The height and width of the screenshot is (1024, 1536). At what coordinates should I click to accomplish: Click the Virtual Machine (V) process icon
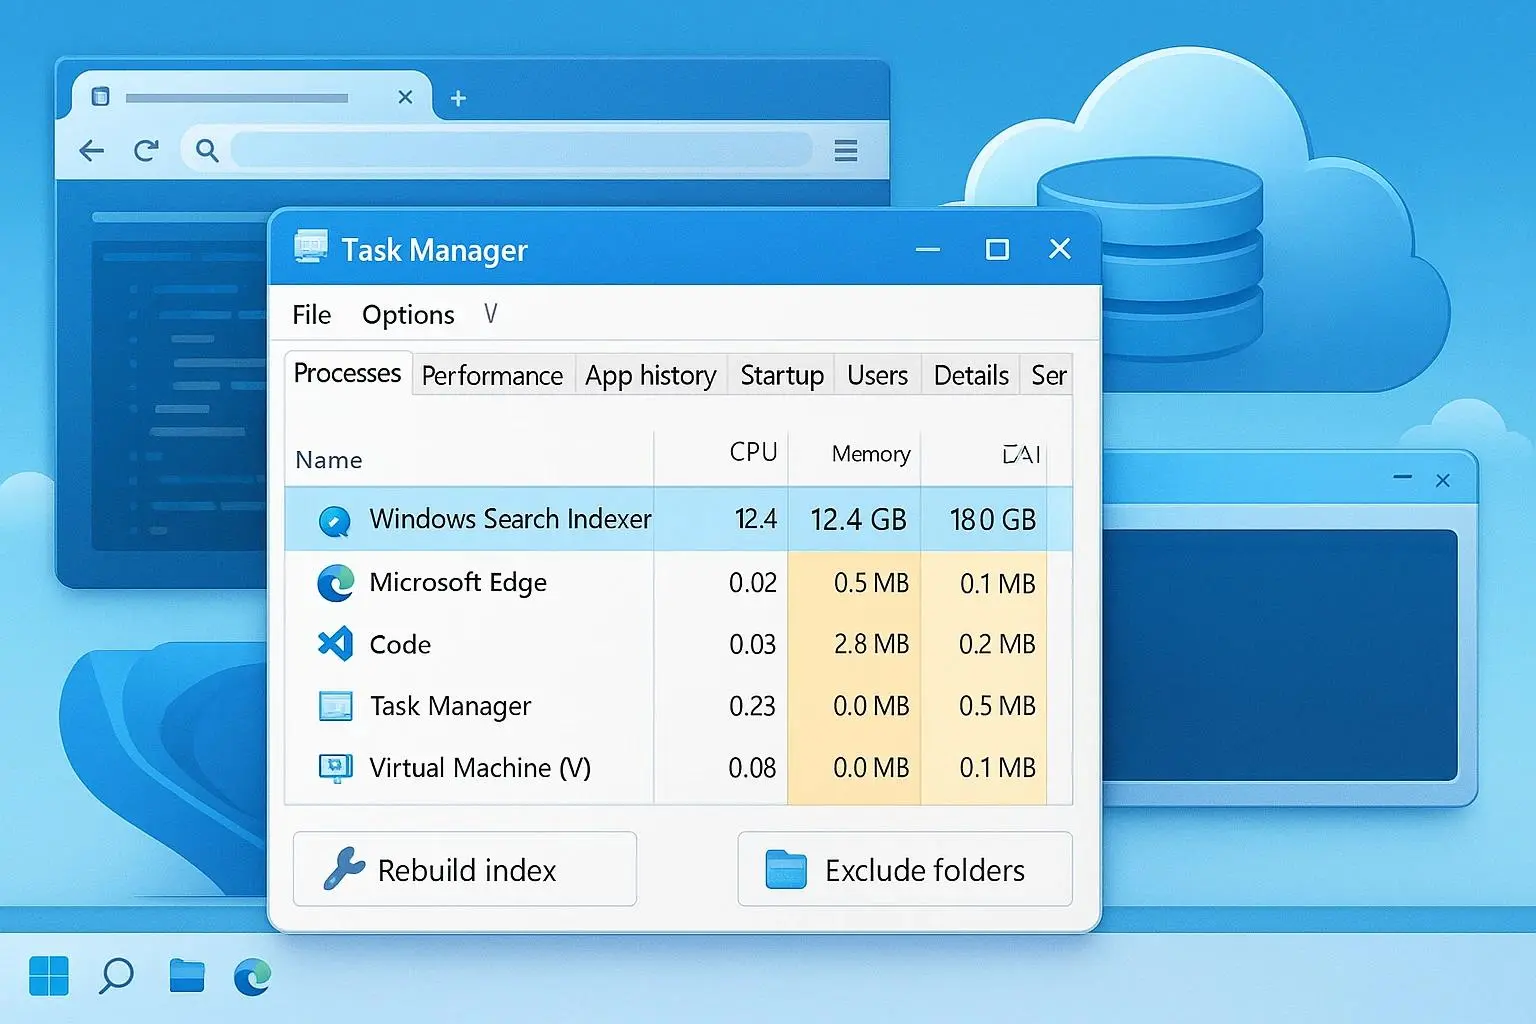click(x=335, y=768)
